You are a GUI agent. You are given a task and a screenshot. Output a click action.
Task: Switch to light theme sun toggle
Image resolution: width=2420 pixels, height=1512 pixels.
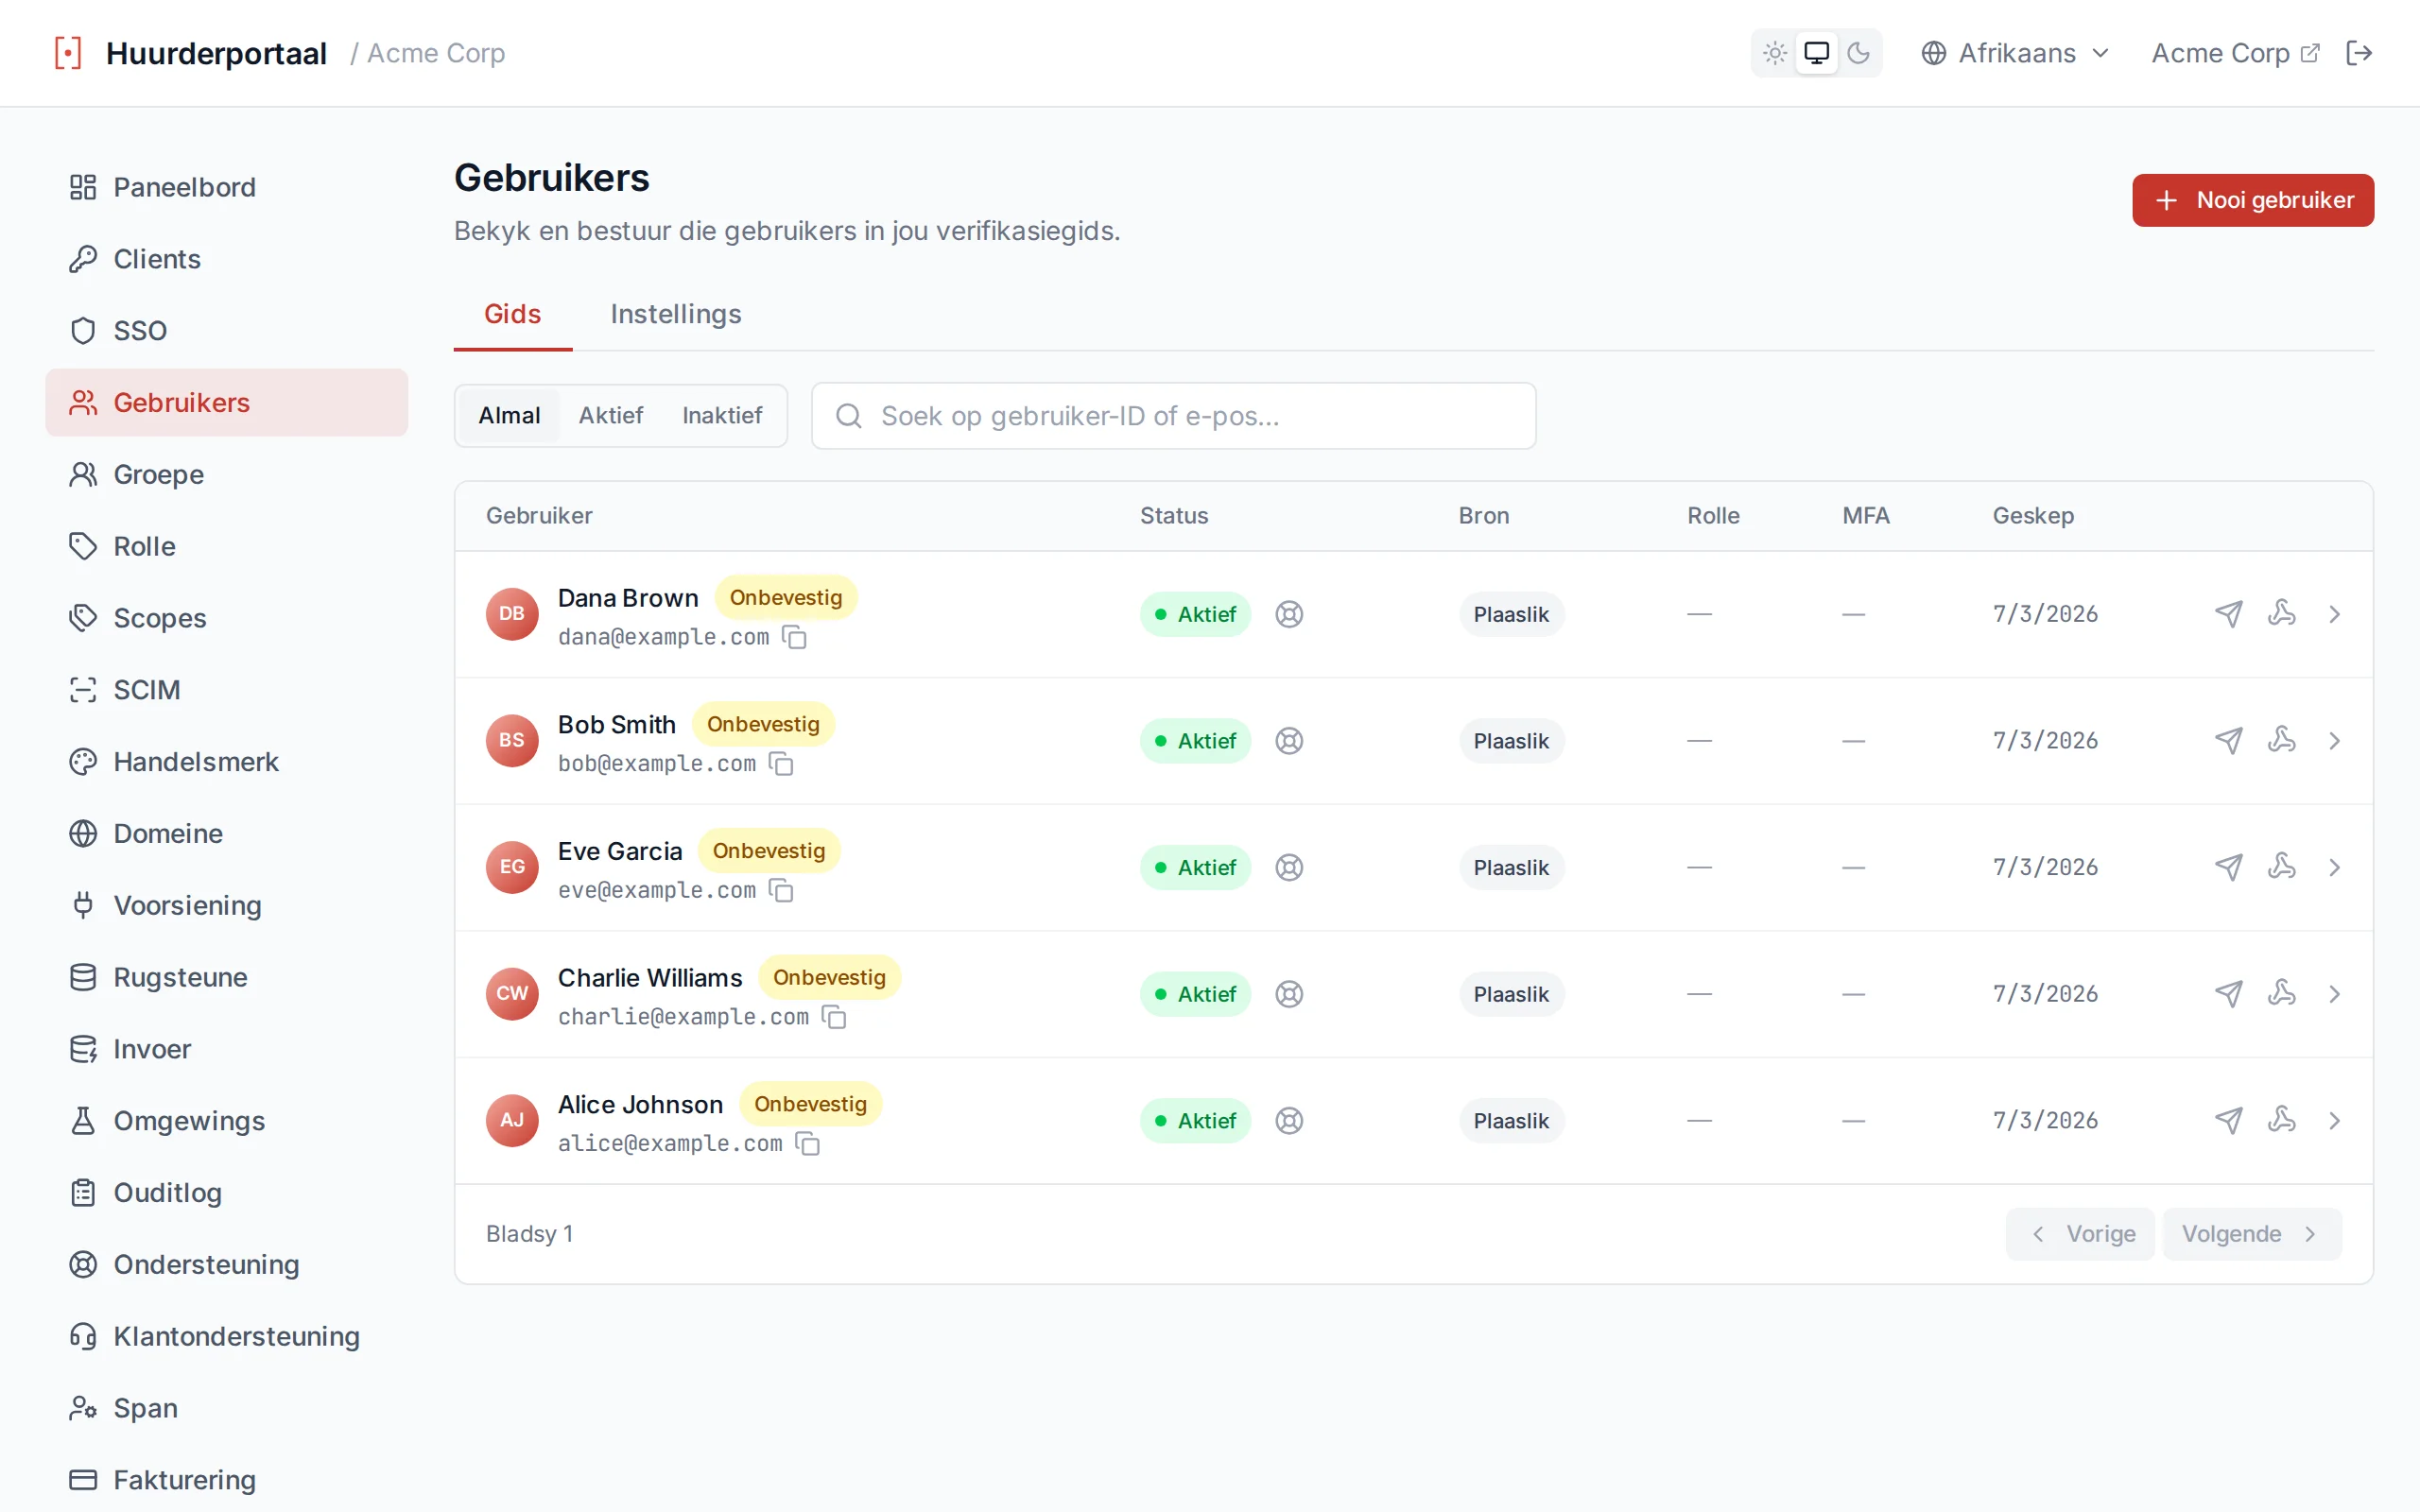pyautogui.click(x=1775, y=53)
